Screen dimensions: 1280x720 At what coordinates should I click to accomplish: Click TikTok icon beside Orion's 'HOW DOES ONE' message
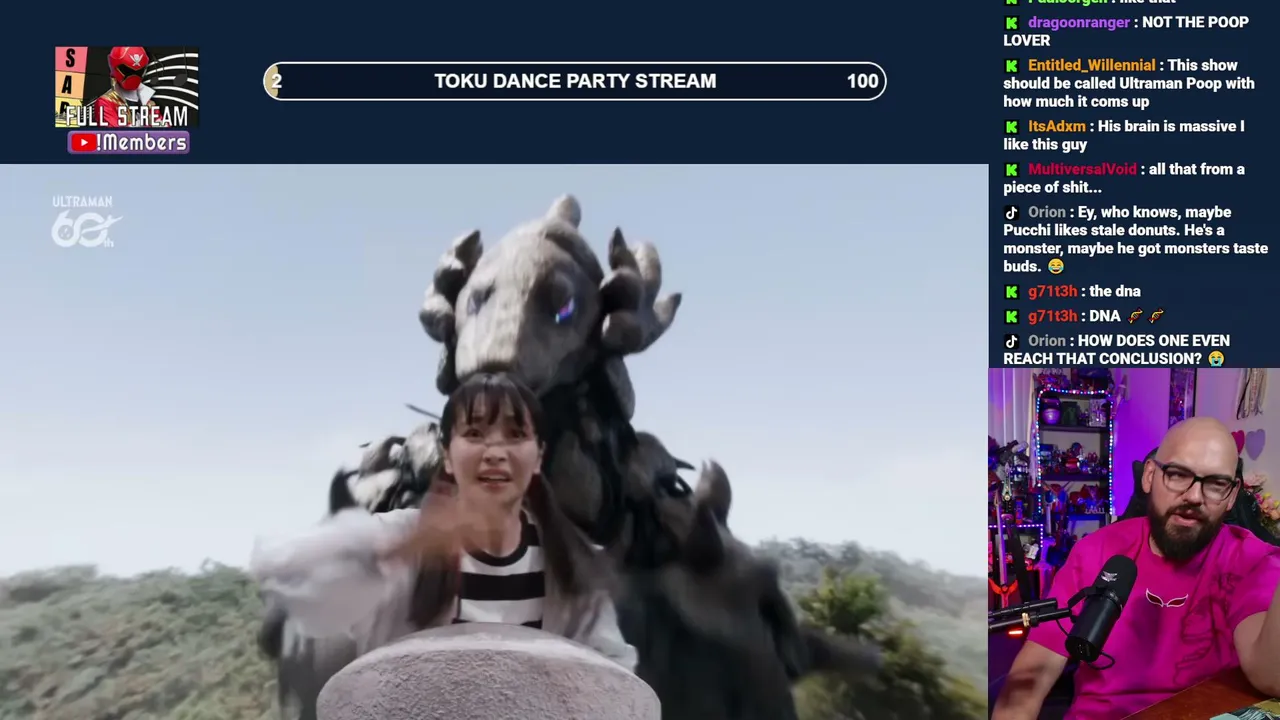click(x=1011, y=342)
